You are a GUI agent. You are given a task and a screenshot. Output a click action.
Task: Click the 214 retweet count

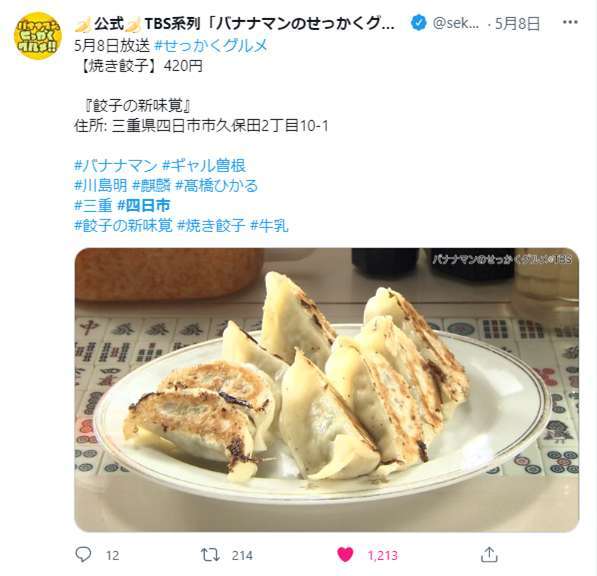242,555
